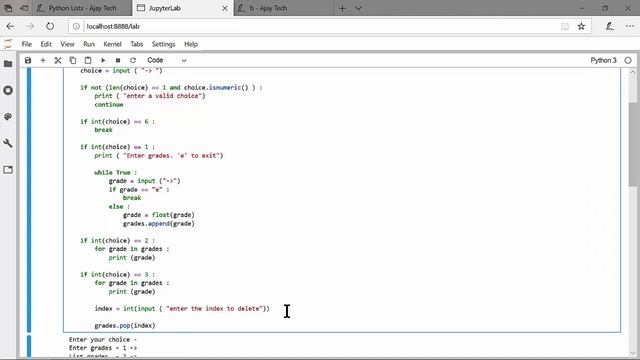Viewport: 640px width, 360px height.
Task: Open the Edit menu
Action: point(46,44)
